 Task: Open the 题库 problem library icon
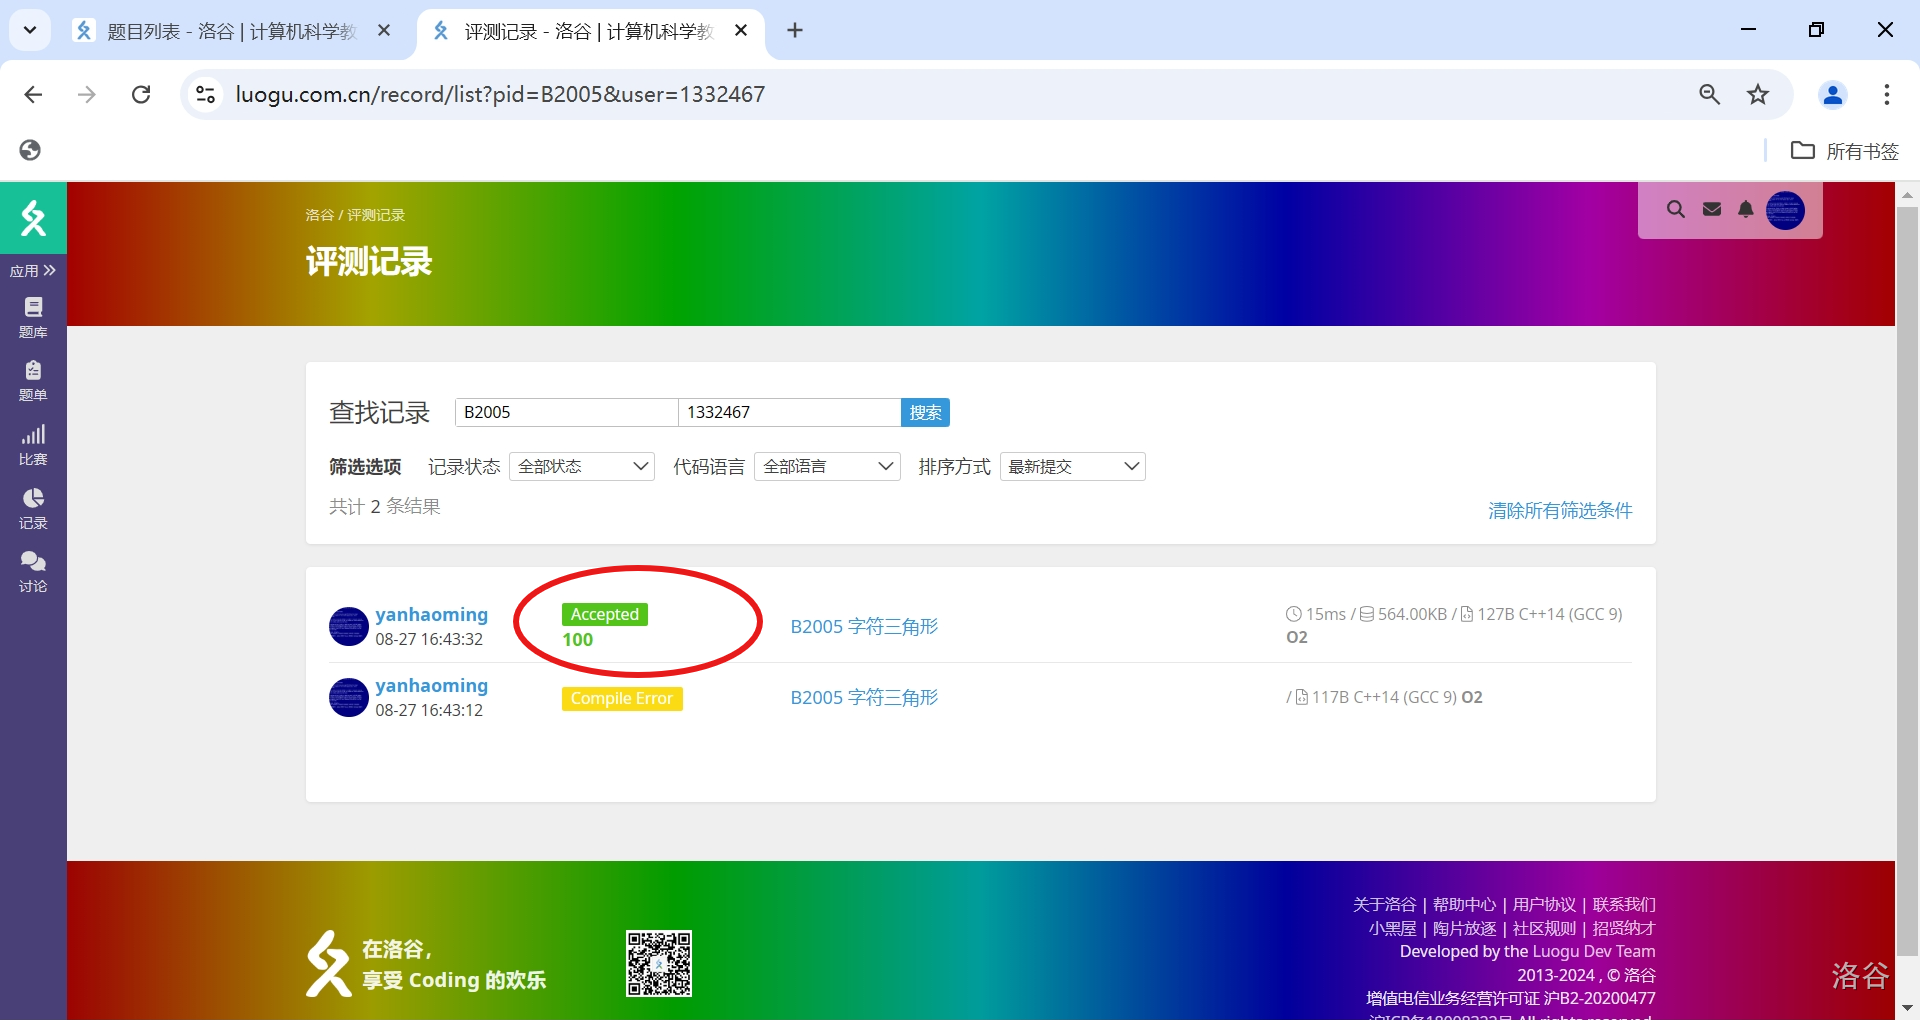[x=33, y=316]
